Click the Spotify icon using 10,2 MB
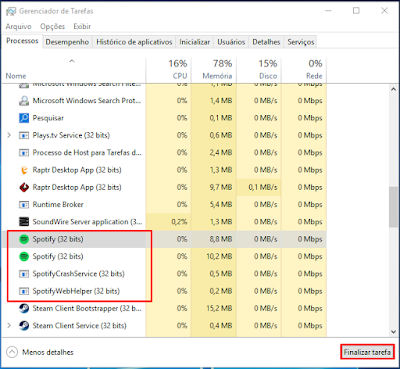The width and height of the screenshot is (400, 369). click(x=24, y=256)
